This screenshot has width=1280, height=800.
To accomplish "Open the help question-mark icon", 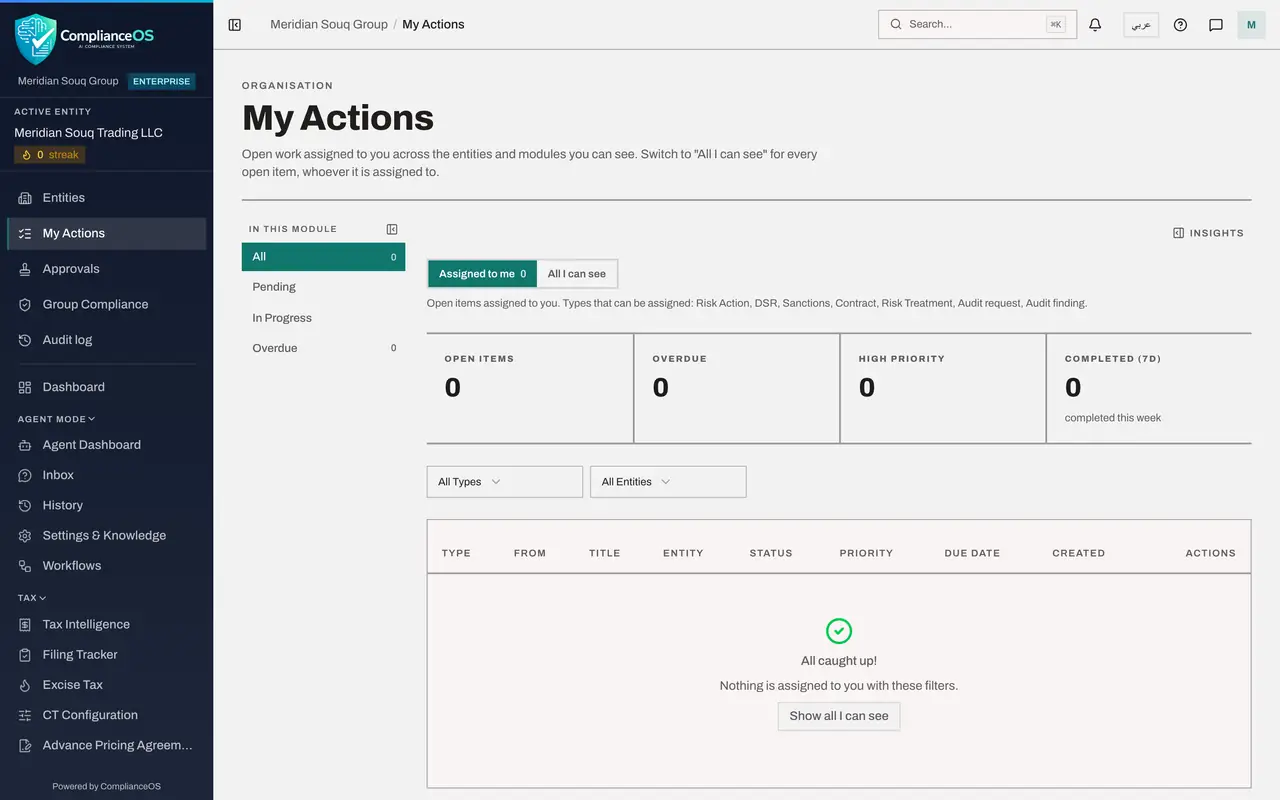I will point(1180,24).
